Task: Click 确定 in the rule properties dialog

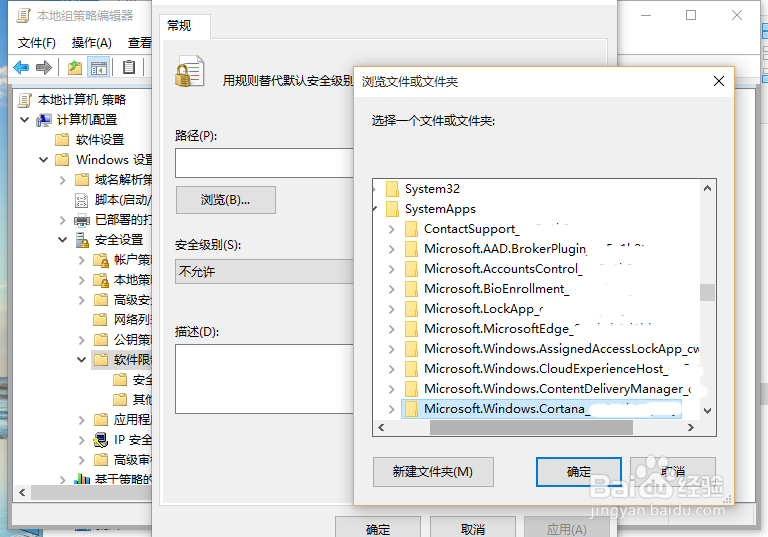Action: tap(378, 528)
